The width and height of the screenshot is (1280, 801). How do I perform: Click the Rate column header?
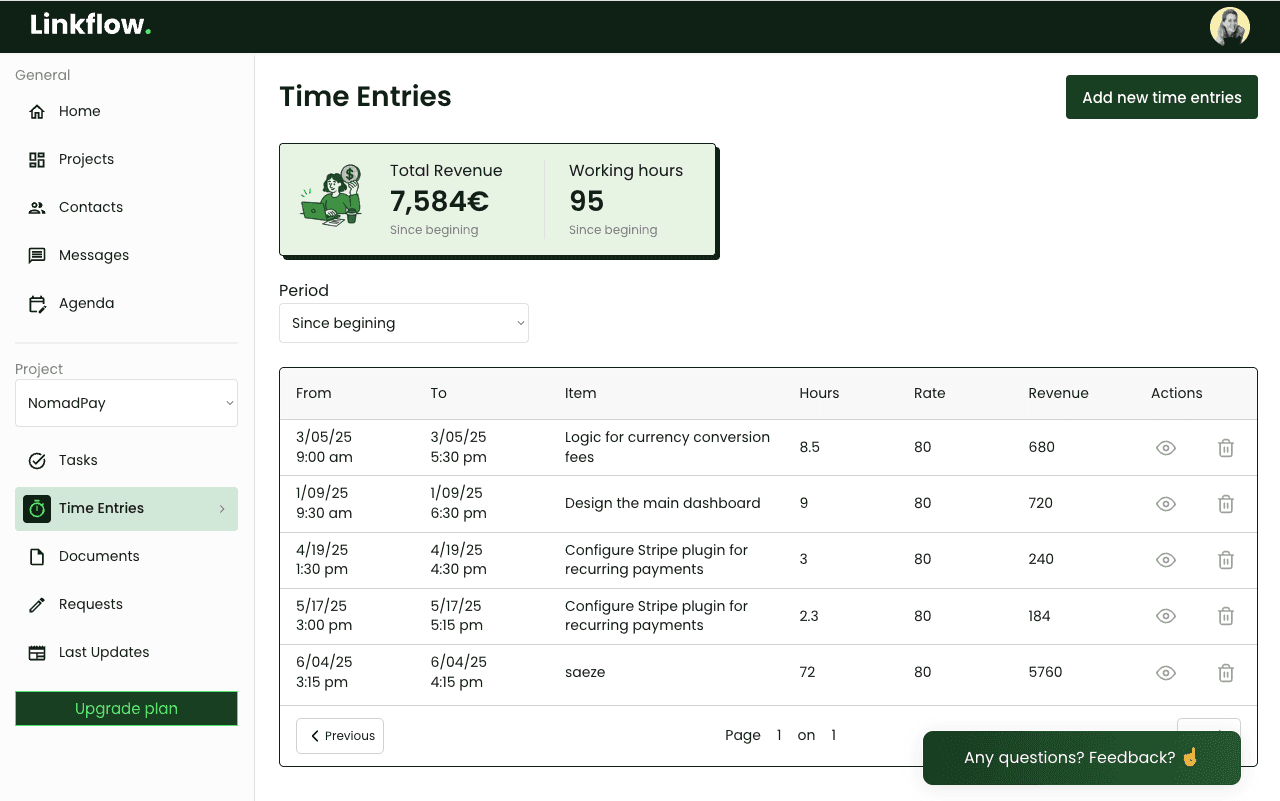pyautogui.click(x=929, y=393)
